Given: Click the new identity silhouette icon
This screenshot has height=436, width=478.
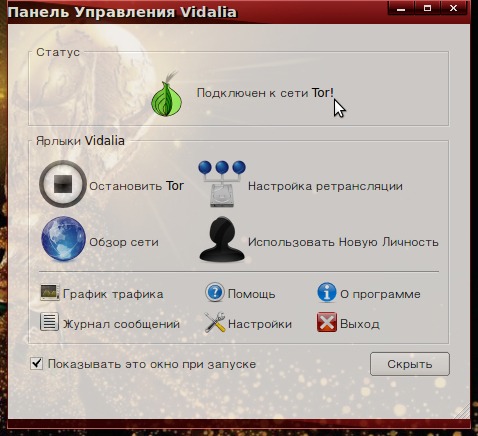Looking at the screenshot, I should (222, 239).
